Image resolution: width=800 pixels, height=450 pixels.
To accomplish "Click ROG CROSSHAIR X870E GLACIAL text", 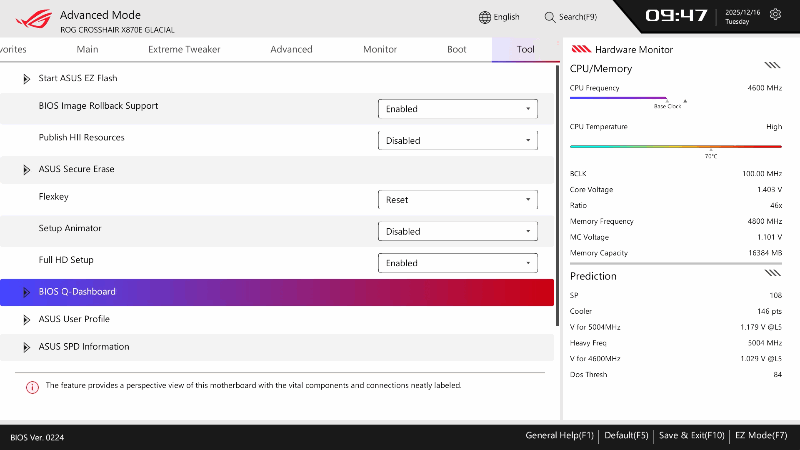I will coord(117,30).
